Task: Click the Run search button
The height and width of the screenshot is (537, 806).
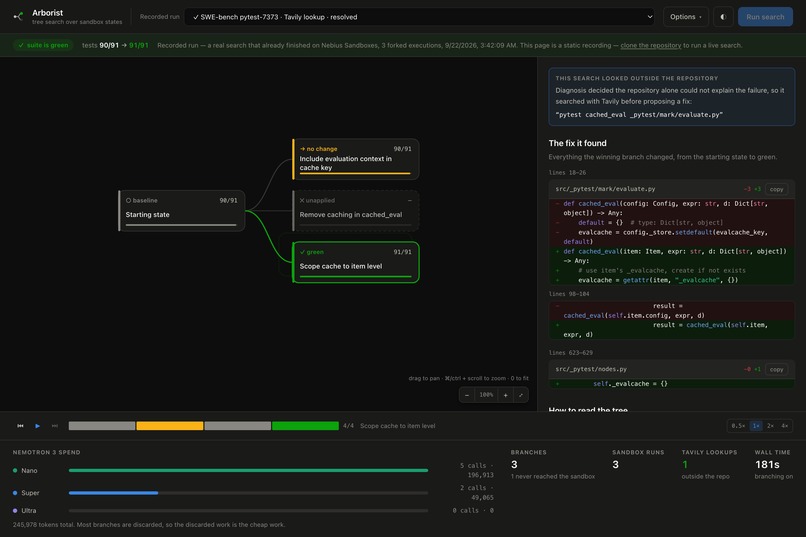Action: click(765, 17)
